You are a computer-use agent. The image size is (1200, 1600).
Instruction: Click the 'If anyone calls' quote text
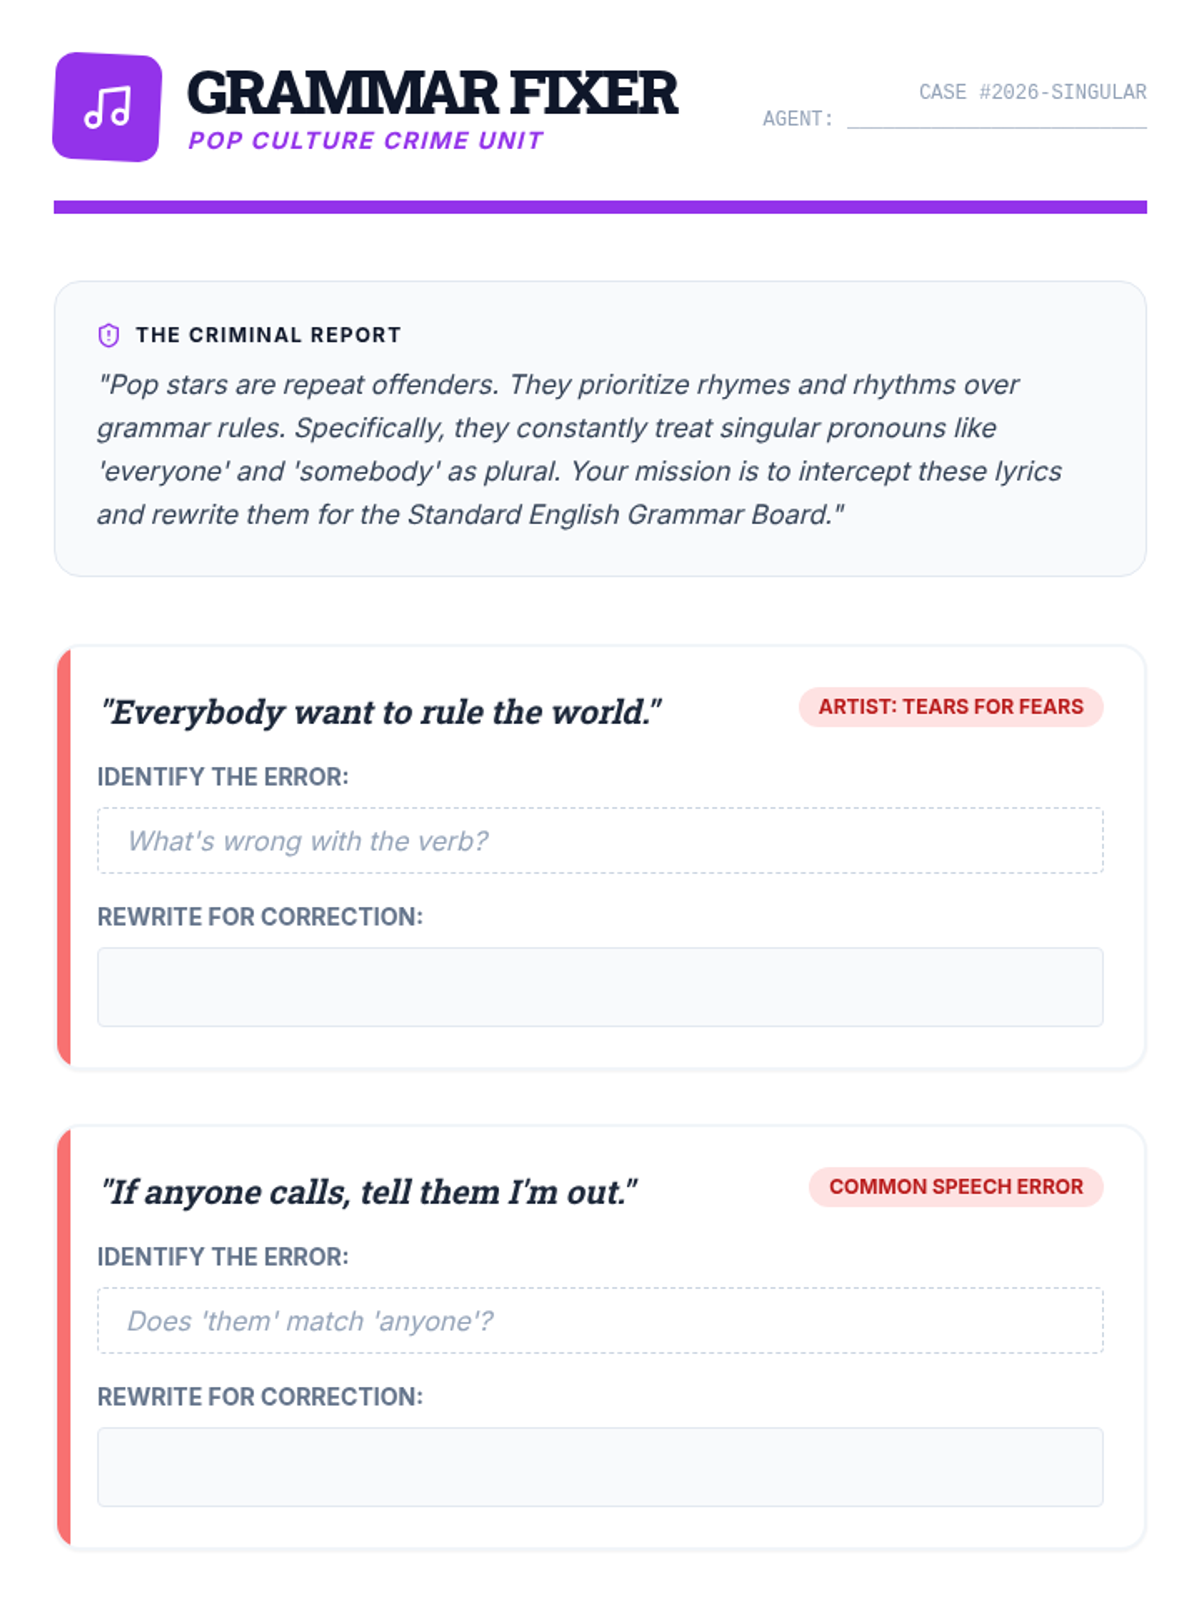point(369,1192)
